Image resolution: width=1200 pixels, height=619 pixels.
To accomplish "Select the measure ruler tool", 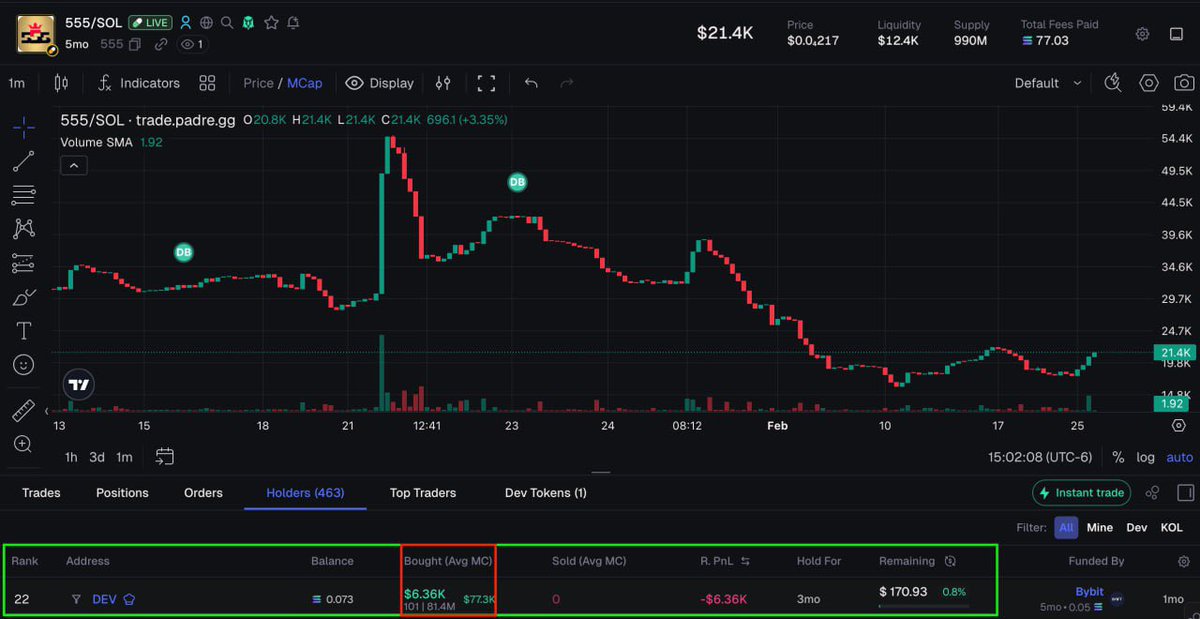I will point(23,410).
